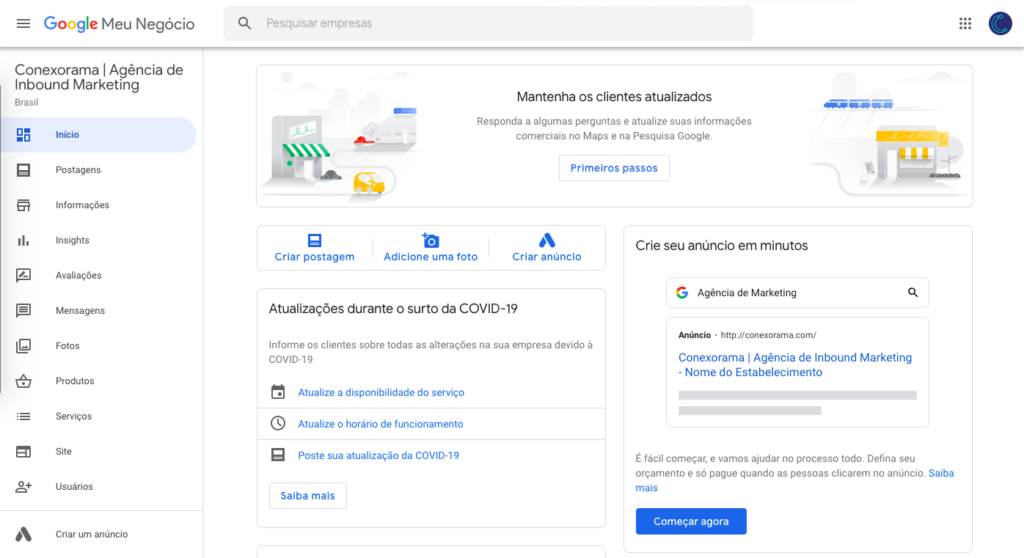Click clock icon beside horário de funcionamento
Image resolution: width=1024 pixels, height=558 pixels.
tap(278, 423)
